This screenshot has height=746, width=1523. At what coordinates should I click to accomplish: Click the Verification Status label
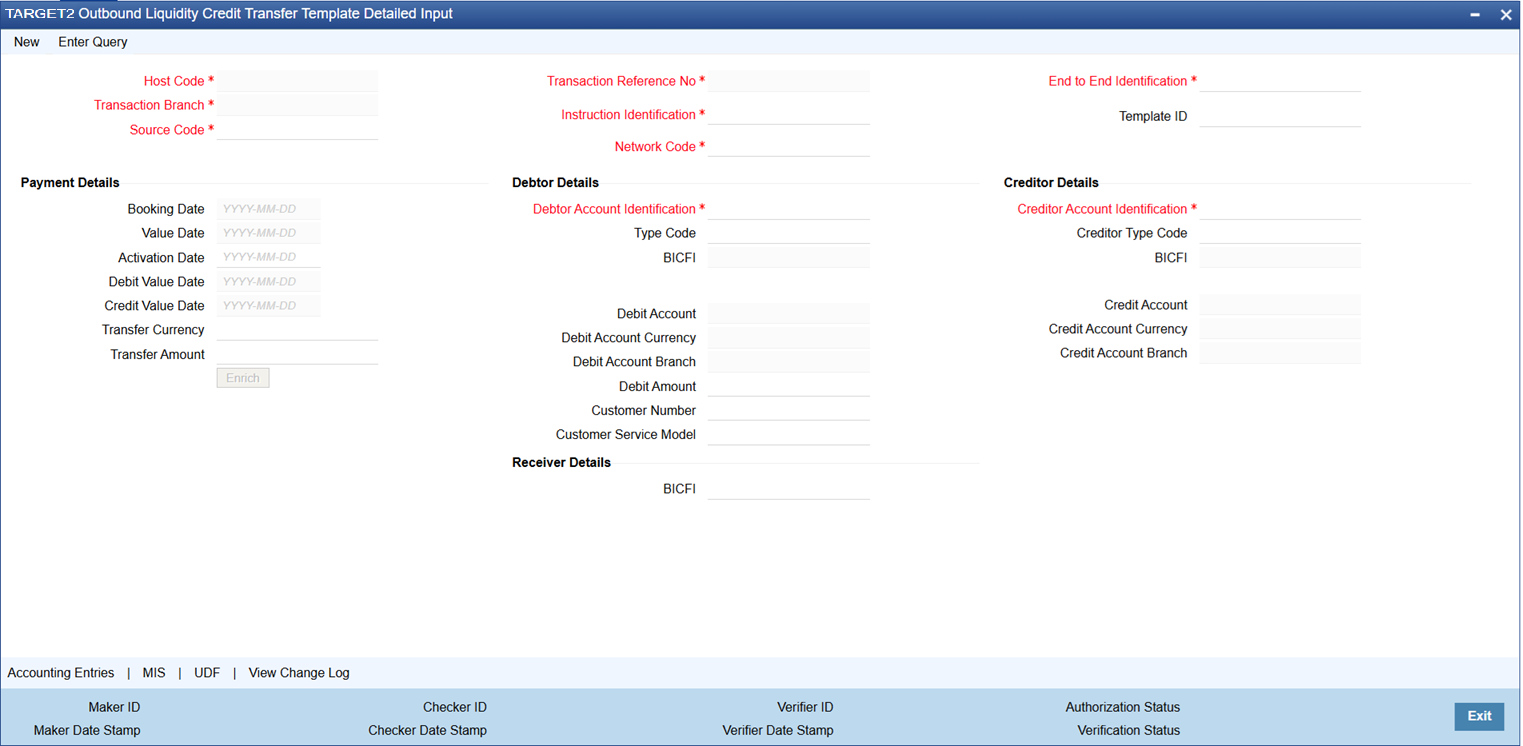click(x=1129, y=730)
